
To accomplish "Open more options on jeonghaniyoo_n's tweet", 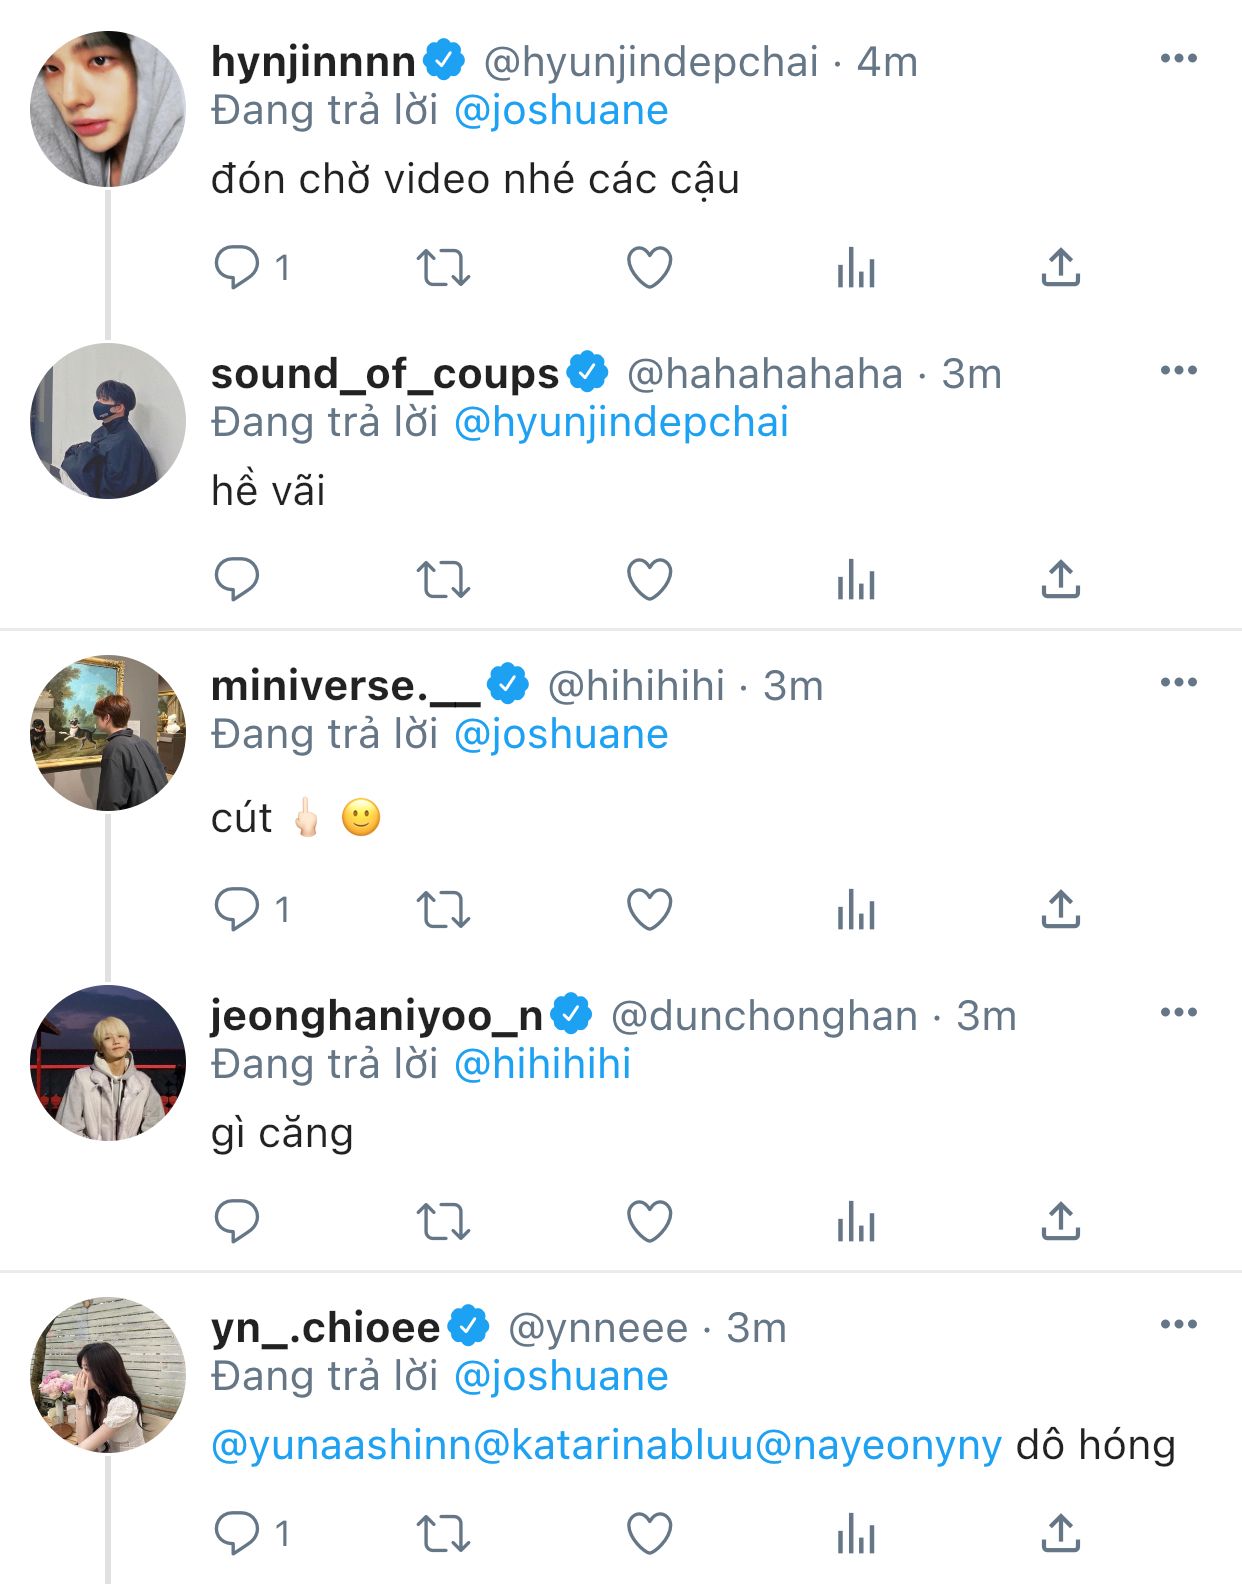I will [x=1179, y=1013].
